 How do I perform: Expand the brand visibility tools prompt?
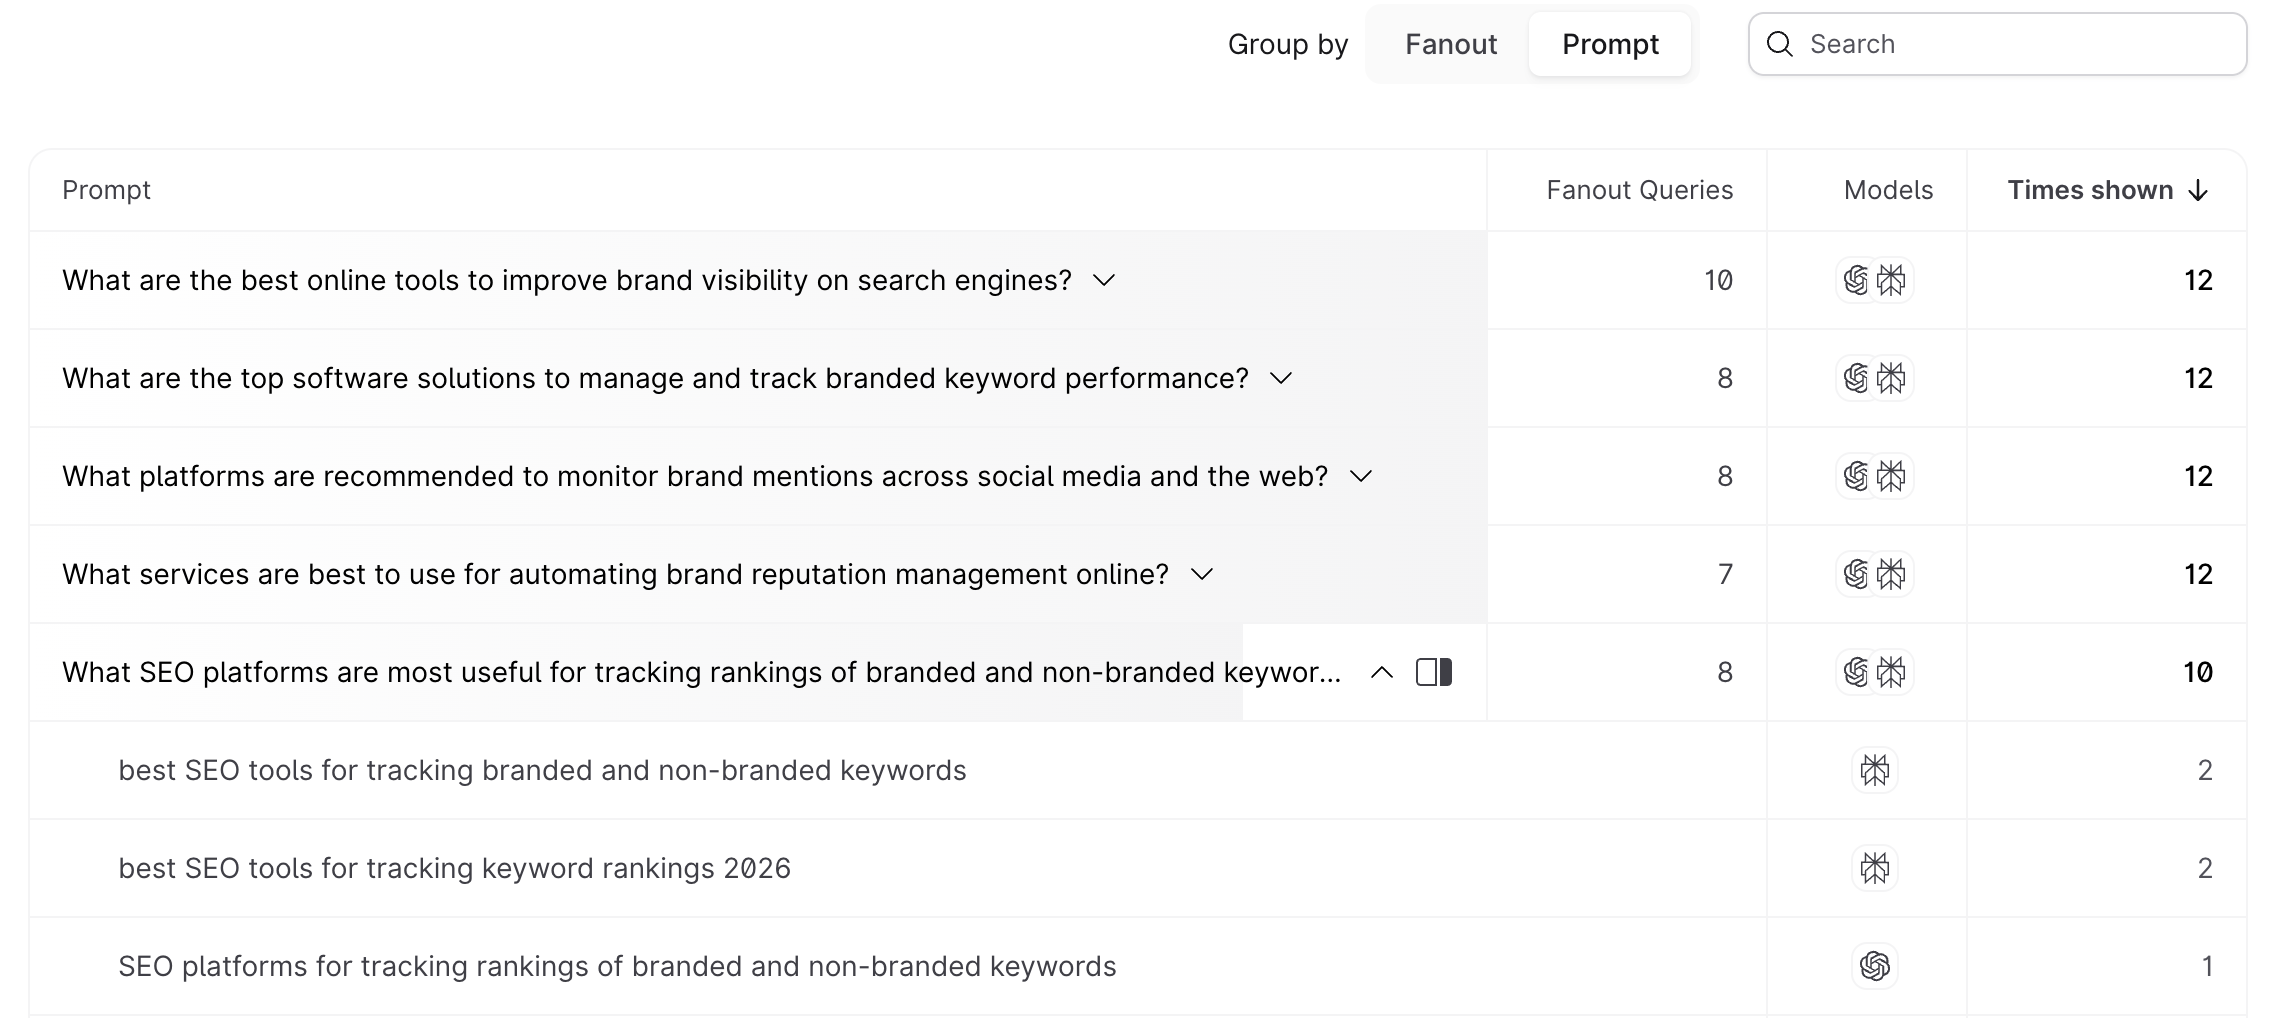coord(1104,280)
